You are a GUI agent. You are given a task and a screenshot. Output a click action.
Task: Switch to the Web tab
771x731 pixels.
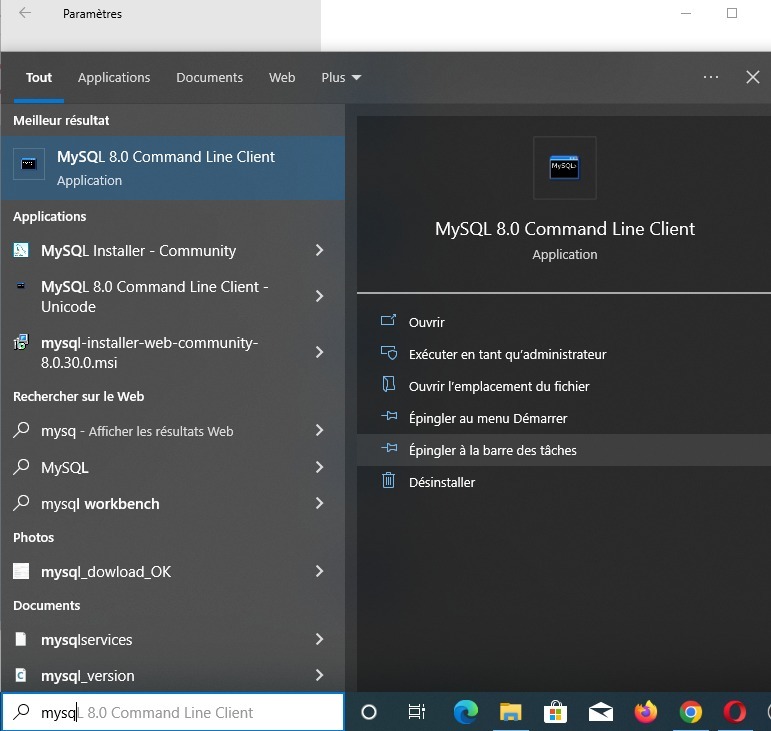[x=282, y=78]
